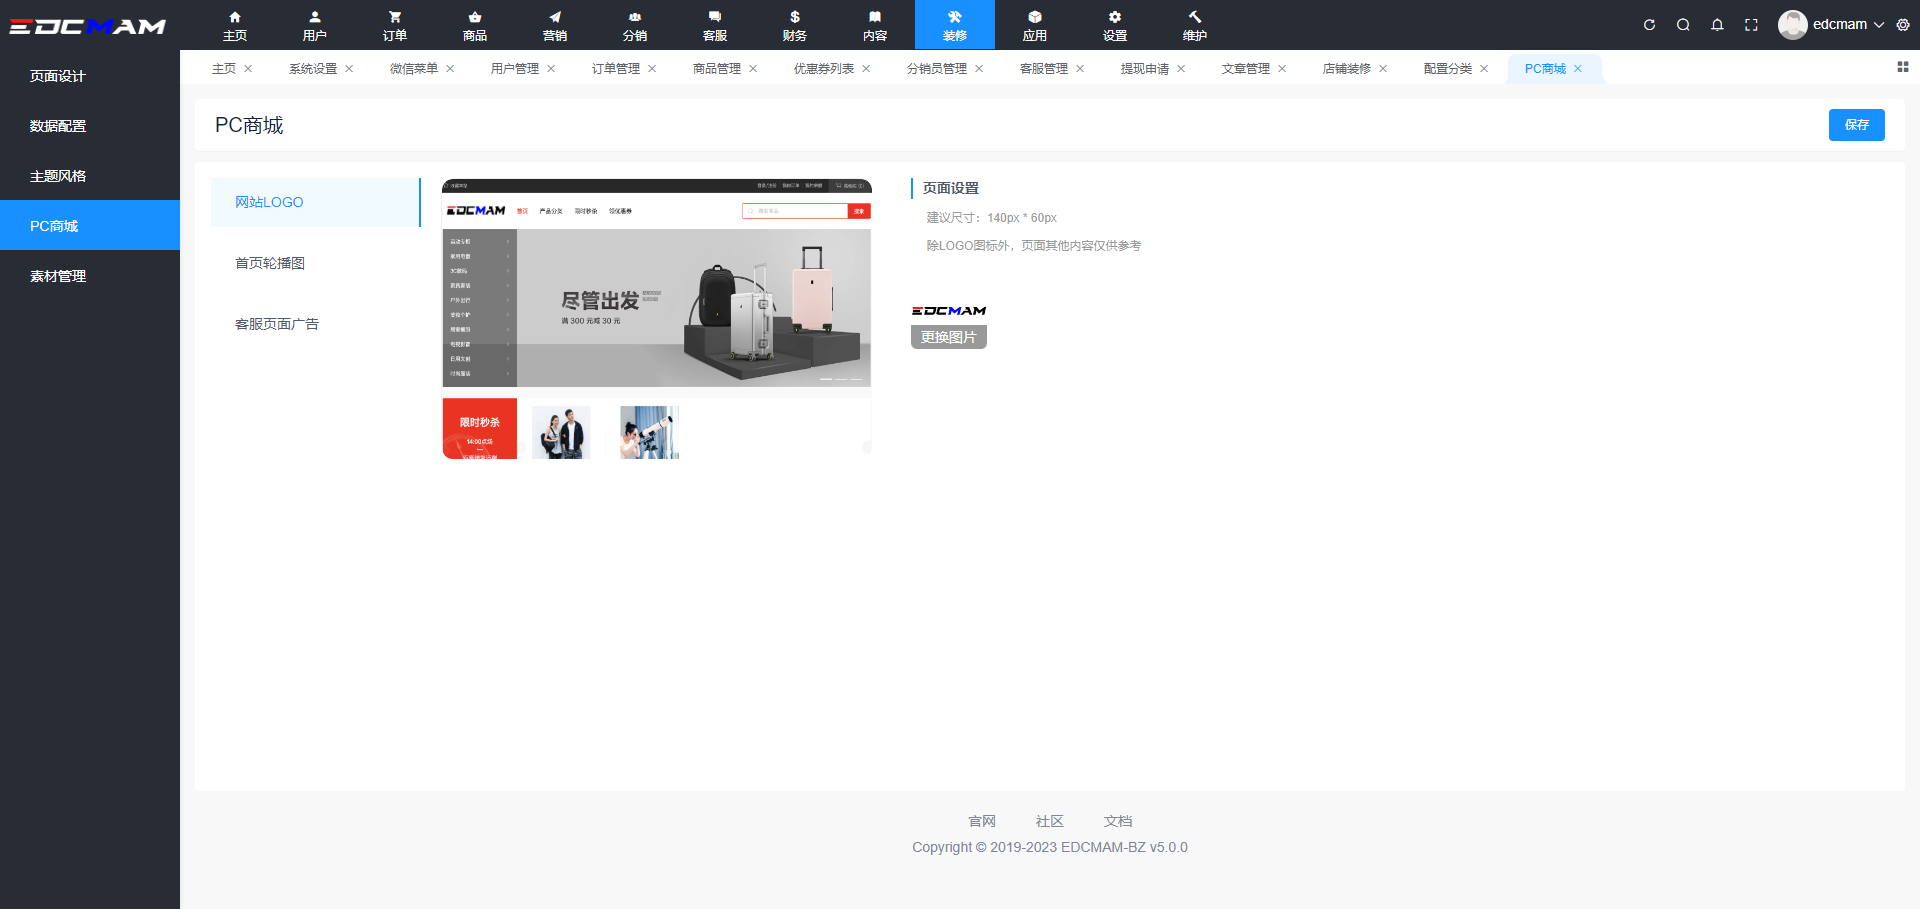This screenshot has width=1920, height=909.
Task: Open the settings gear at the top right
Action: point(1903,25)
